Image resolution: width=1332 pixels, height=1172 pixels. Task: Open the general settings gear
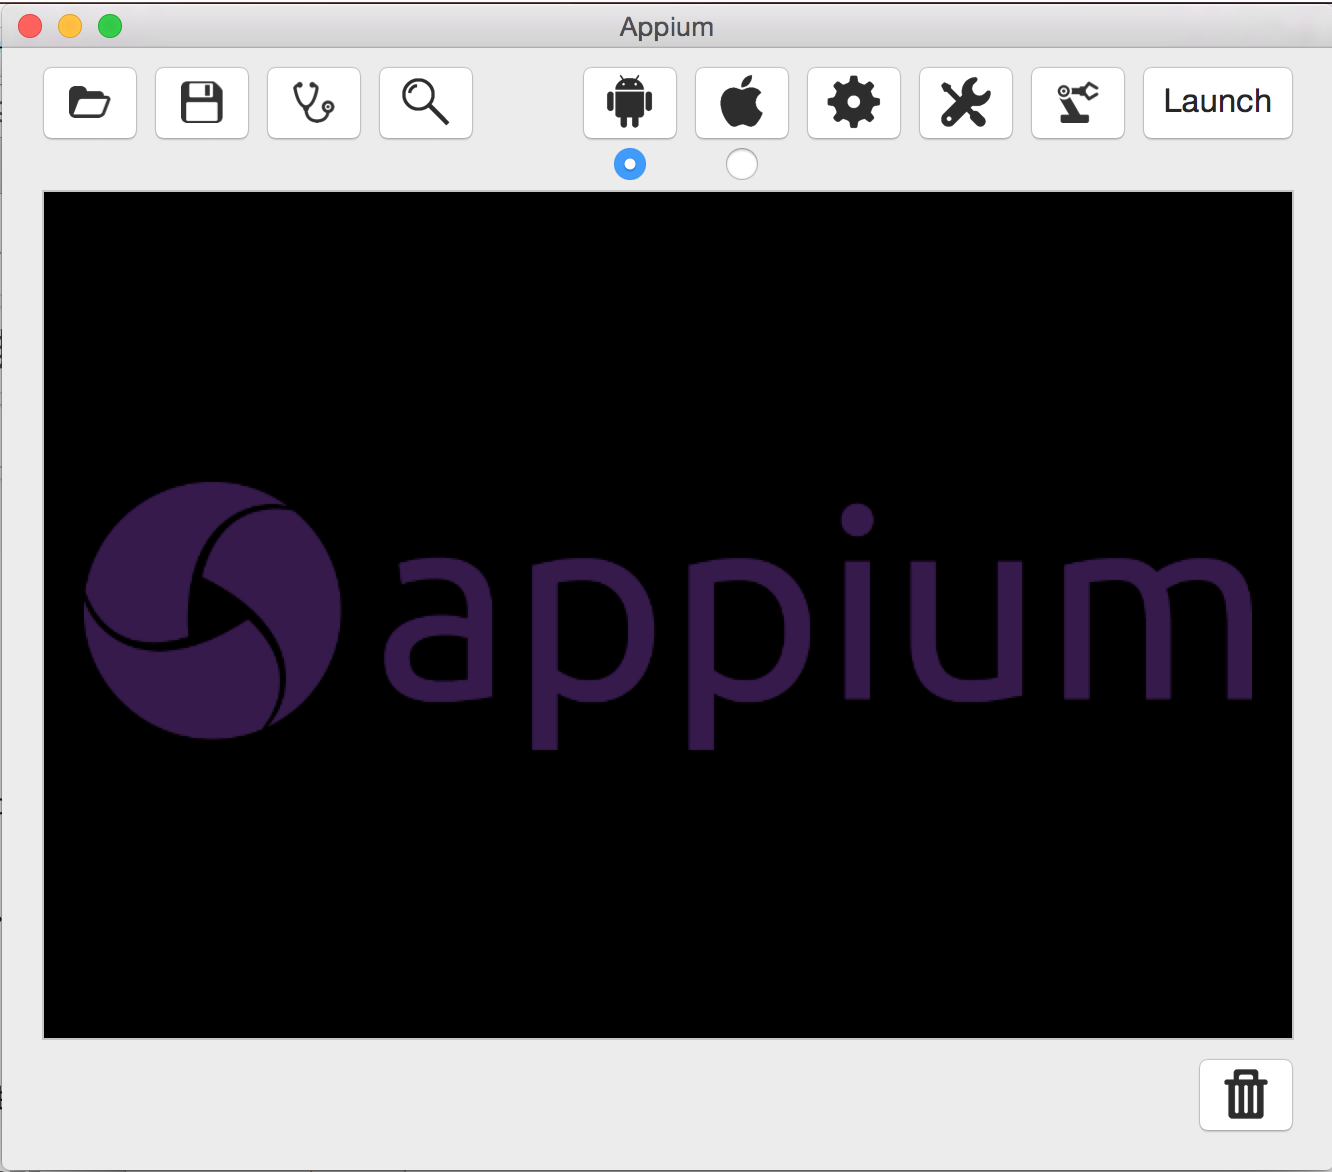click(853, 102)
